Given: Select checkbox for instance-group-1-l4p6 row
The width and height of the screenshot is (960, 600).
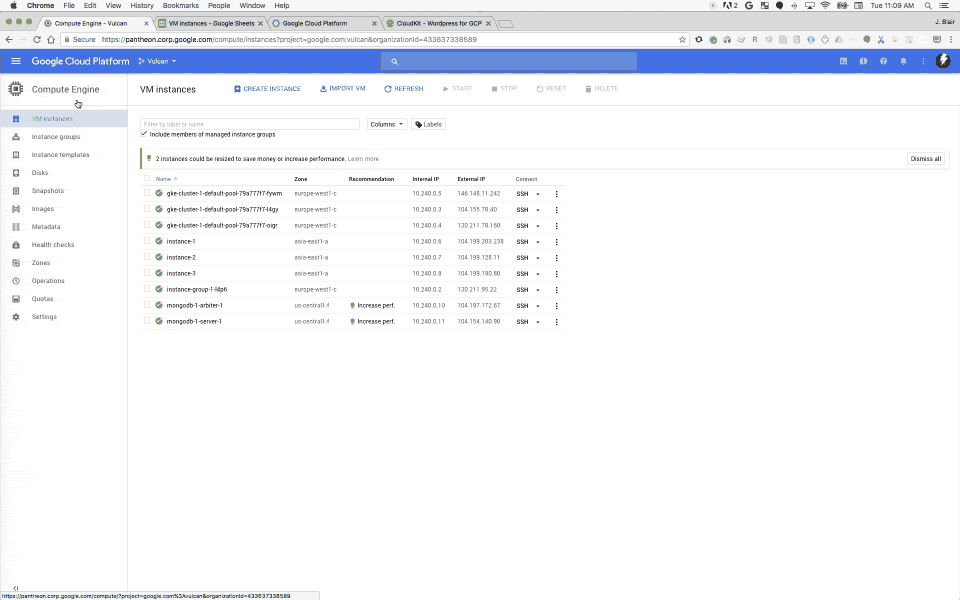Looking at the screenshot, I should coord(147,289).
